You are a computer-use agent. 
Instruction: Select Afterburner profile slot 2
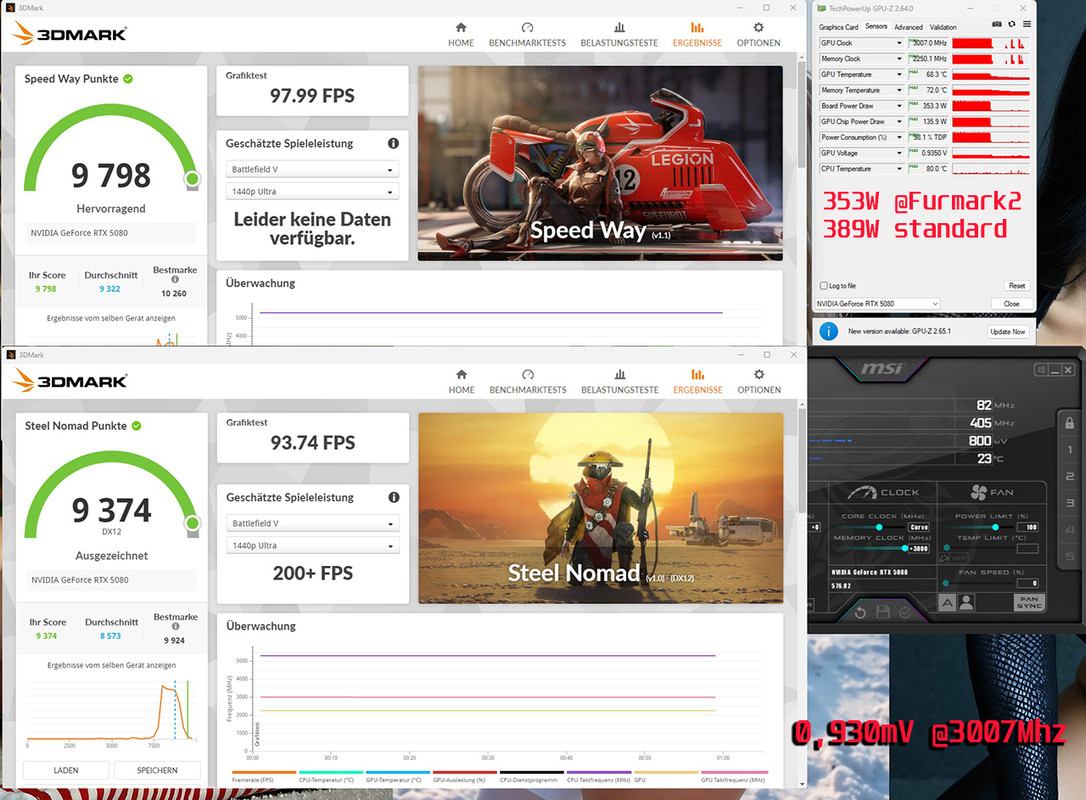click(x=1069, y=476)
